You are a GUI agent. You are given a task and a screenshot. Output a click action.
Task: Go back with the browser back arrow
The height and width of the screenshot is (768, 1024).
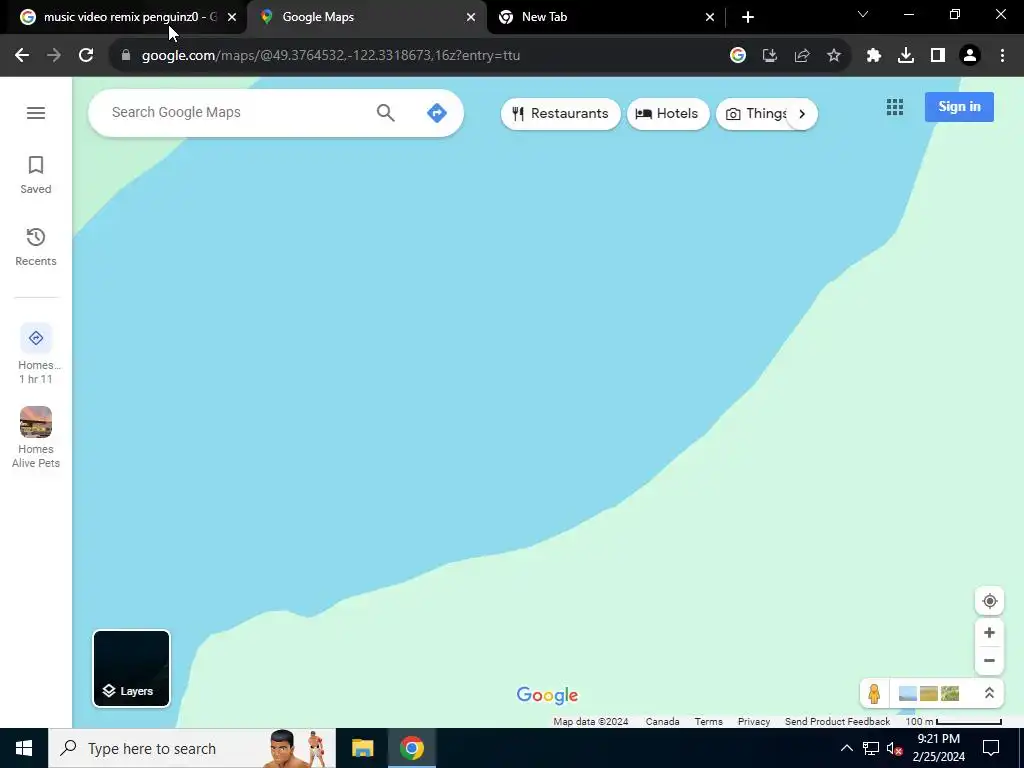pyautogui.click(x=22, y=56)
